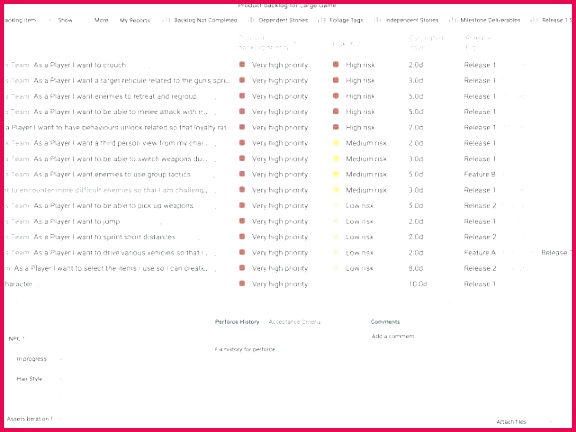Click Release 2 in the pick up weapons row
Viewport: 576px width, 432px height.
(480, 205)
